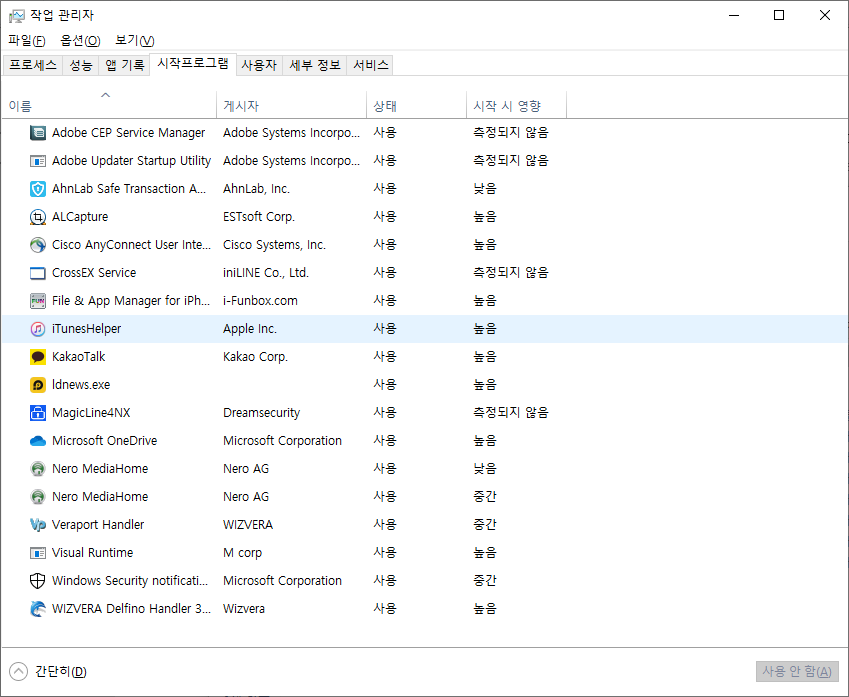Screen dimensions: 849x697
Task: Click the i-Funbox File & App Manager icon
Action: click(37, 301)
